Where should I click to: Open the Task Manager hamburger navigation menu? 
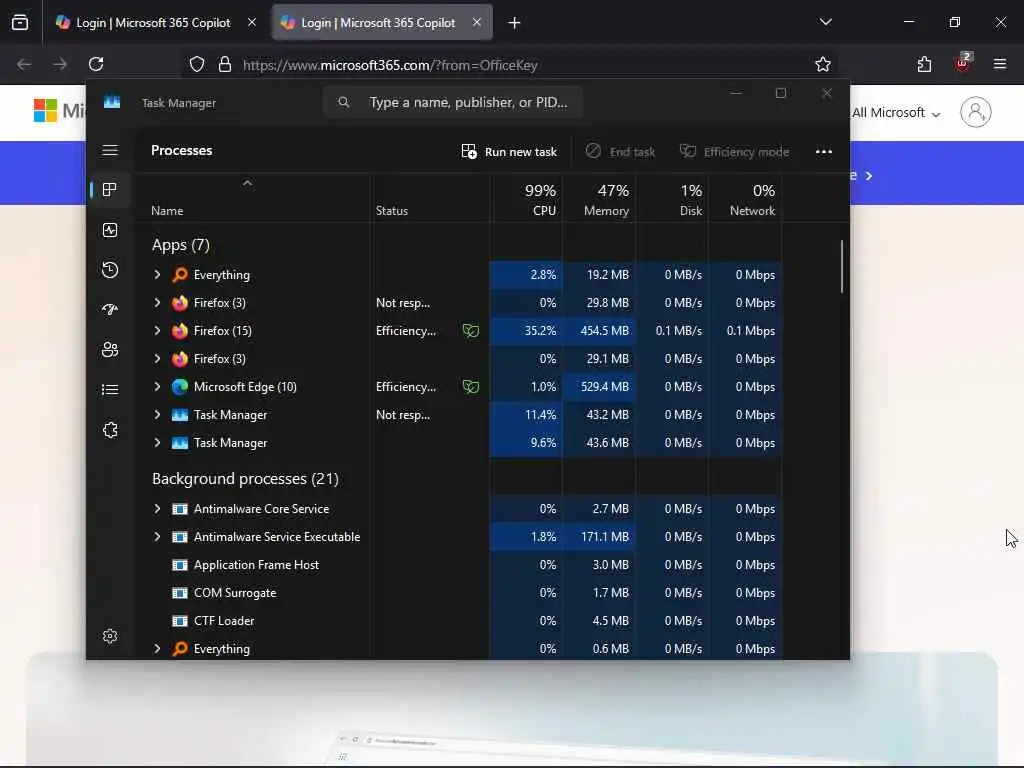110,150
